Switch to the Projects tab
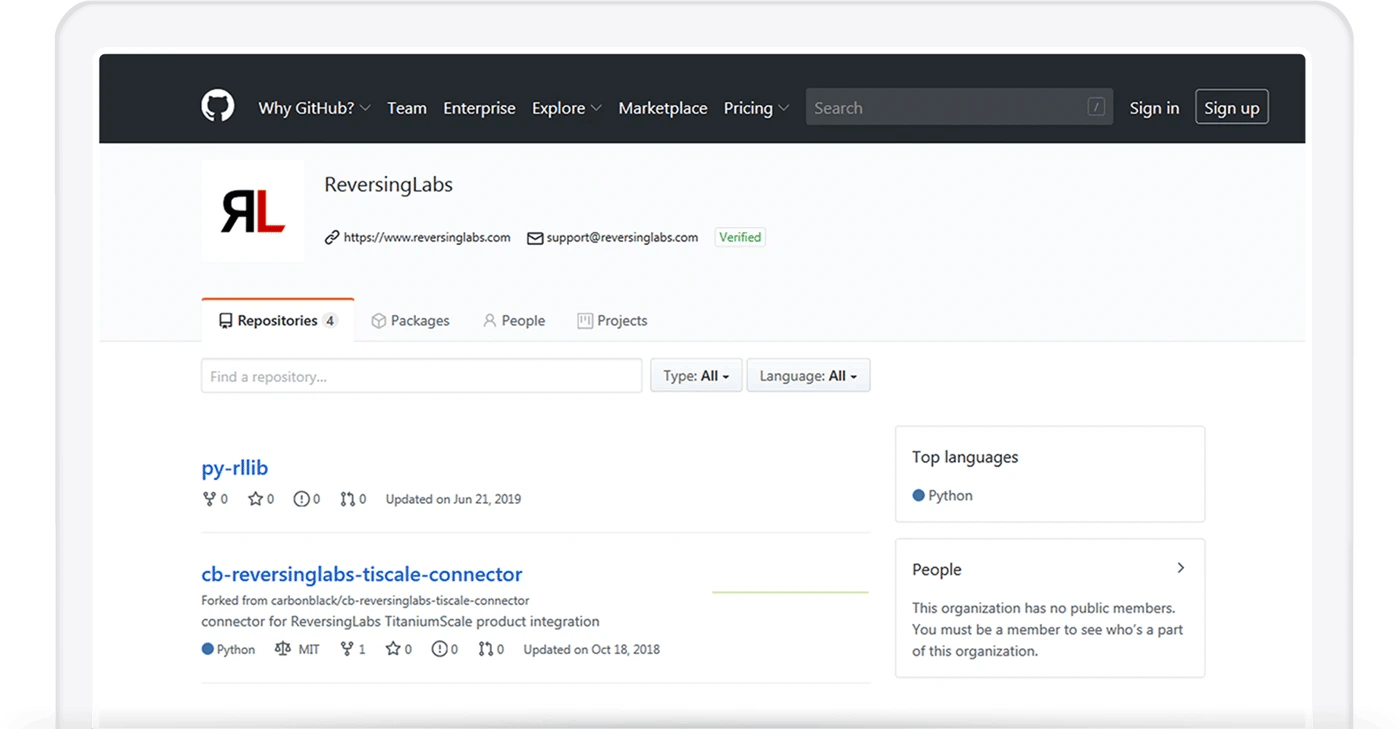 tap(612, 321)
